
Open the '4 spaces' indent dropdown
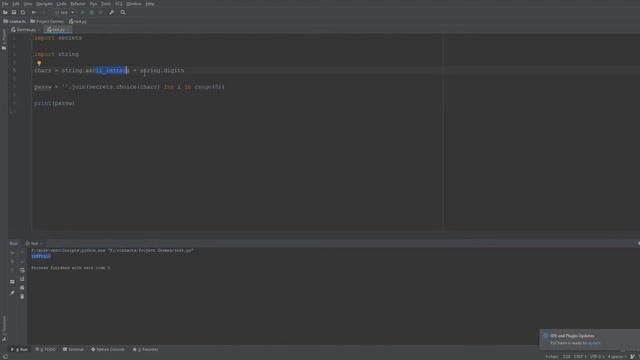pyautogui.click(x=617, y=357)
